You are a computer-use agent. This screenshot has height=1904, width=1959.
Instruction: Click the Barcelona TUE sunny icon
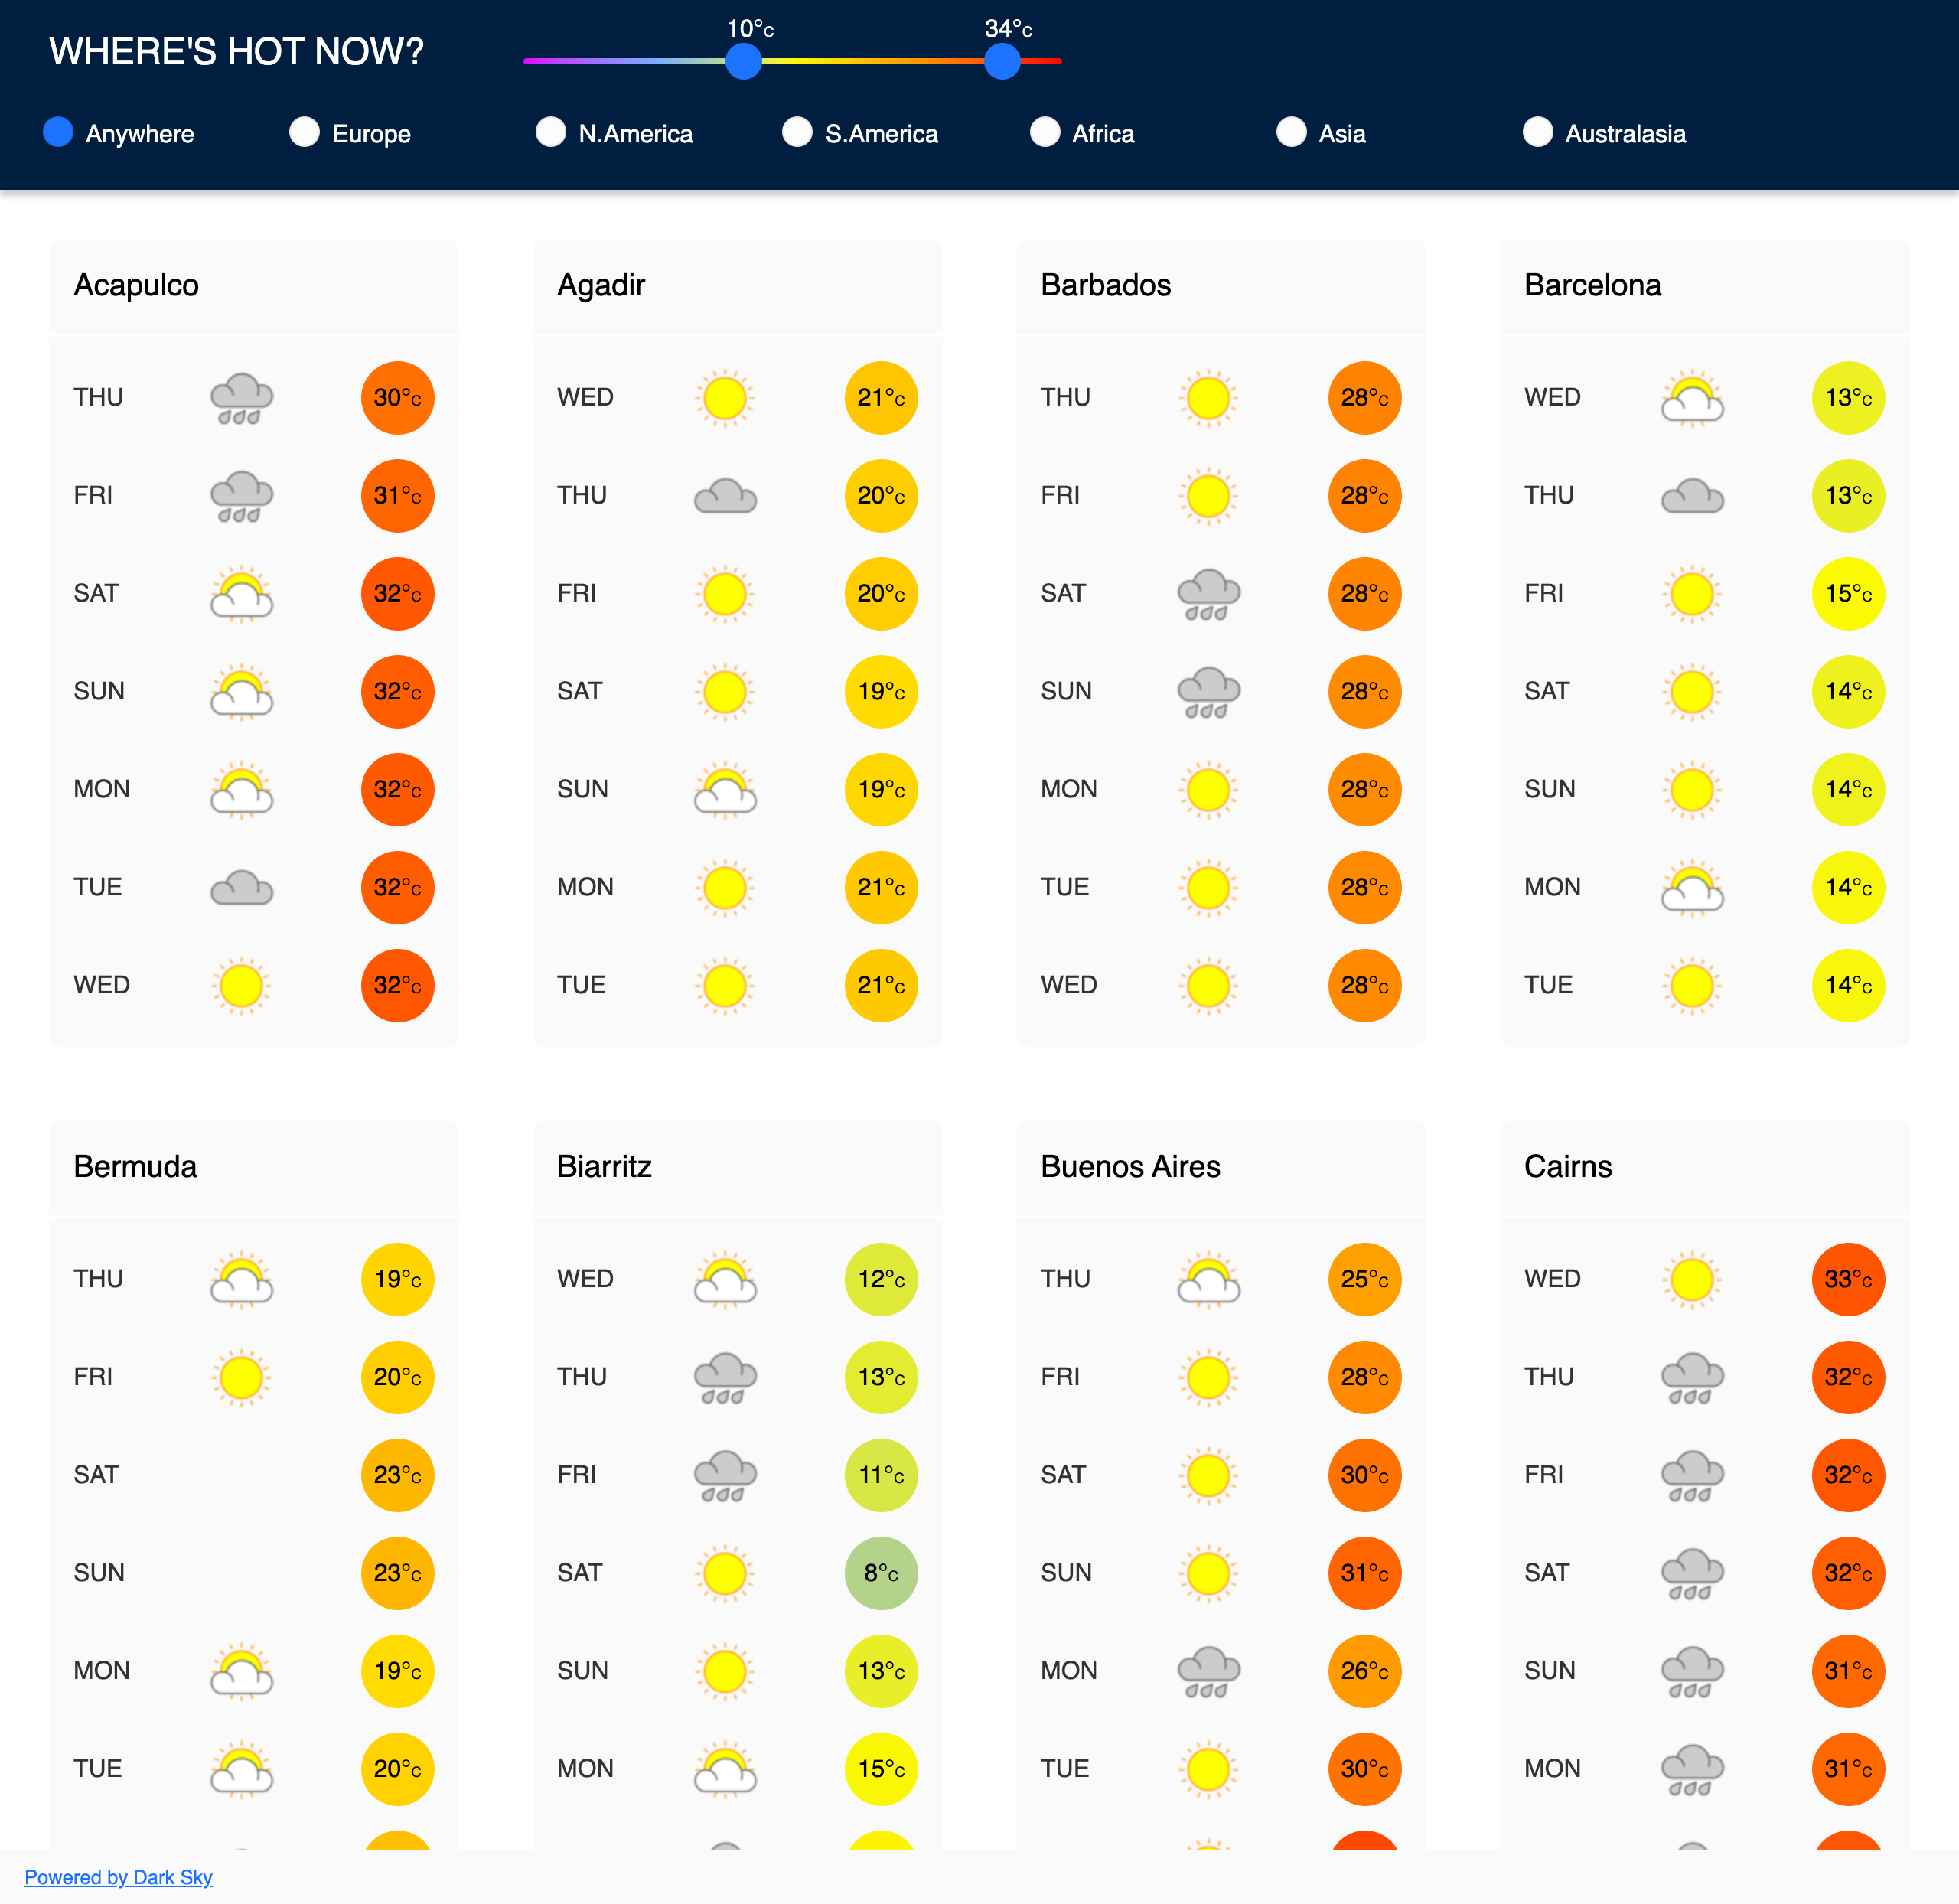pos(1692,986)
